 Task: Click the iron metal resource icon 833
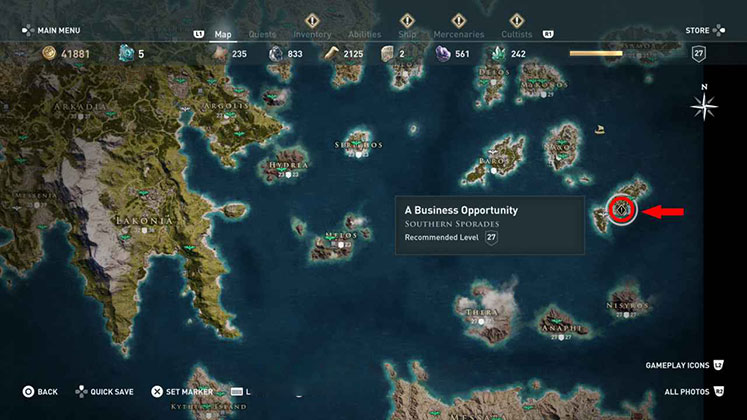[276, 54]
